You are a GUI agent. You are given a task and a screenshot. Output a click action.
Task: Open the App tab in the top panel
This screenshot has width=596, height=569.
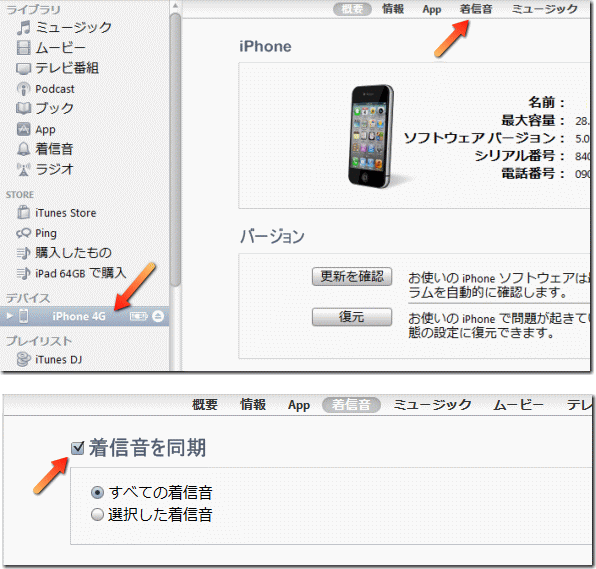click(432, 9)
